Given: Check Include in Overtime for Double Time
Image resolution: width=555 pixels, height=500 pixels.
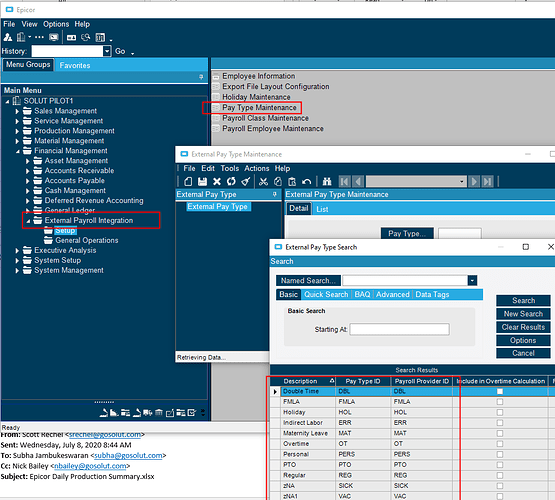Looking at the screenshot, I should (499, 391).
